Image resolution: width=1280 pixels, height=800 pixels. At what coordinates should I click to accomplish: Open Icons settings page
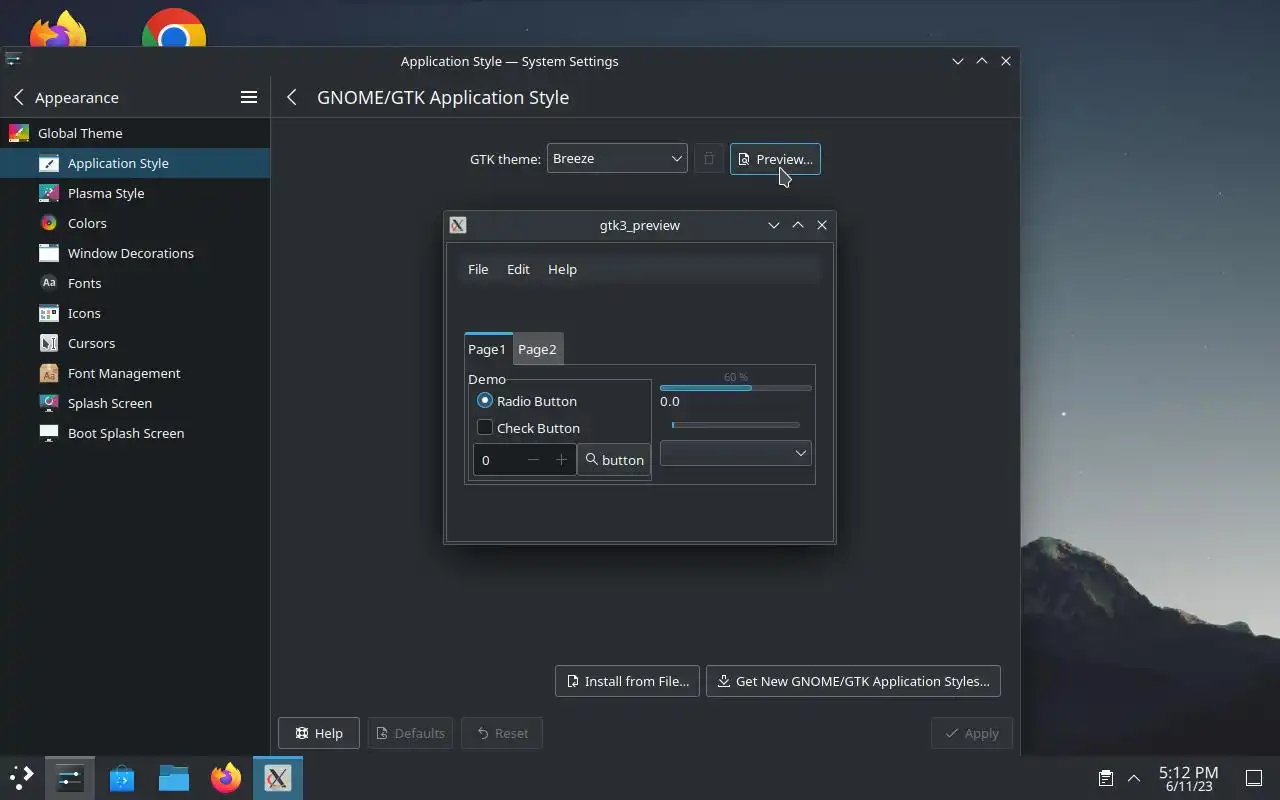point(135,313)
